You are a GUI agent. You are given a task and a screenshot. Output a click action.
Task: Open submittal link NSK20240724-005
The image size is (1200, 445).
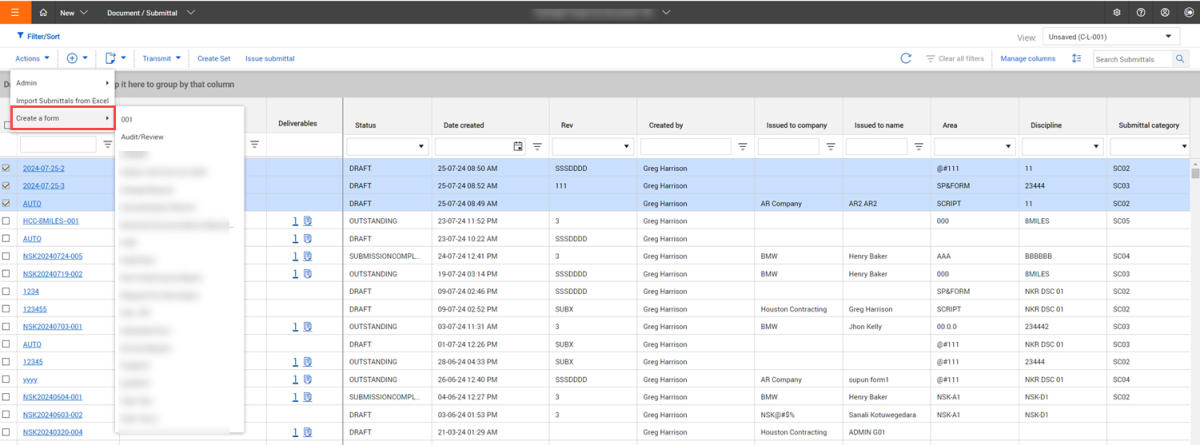click(x=52, y=256)
